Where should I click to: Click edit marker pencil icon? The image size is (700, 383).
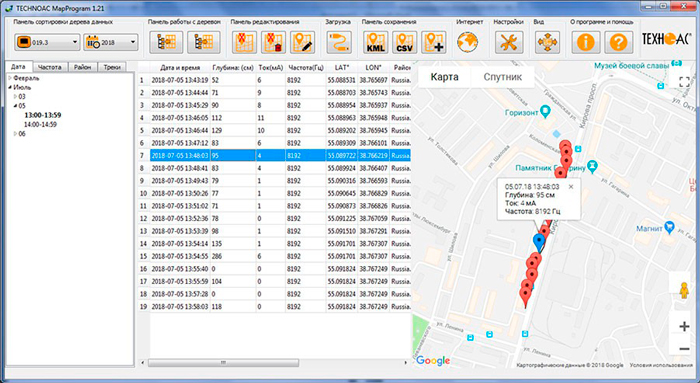[x=302, y=42]
